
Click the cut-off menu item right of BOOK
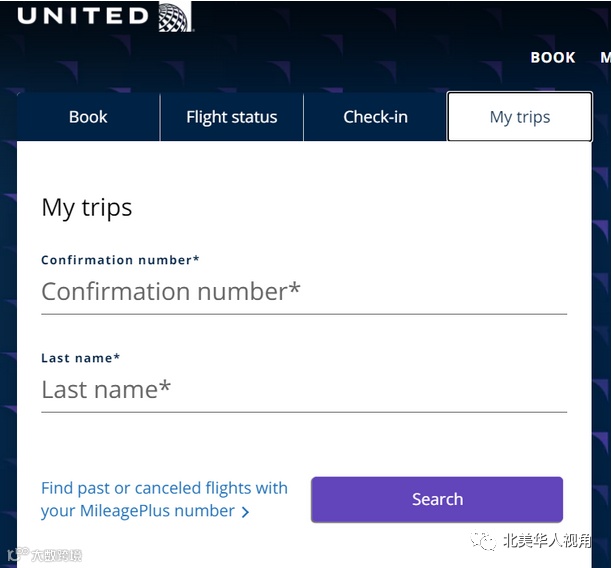click(605, 57)
